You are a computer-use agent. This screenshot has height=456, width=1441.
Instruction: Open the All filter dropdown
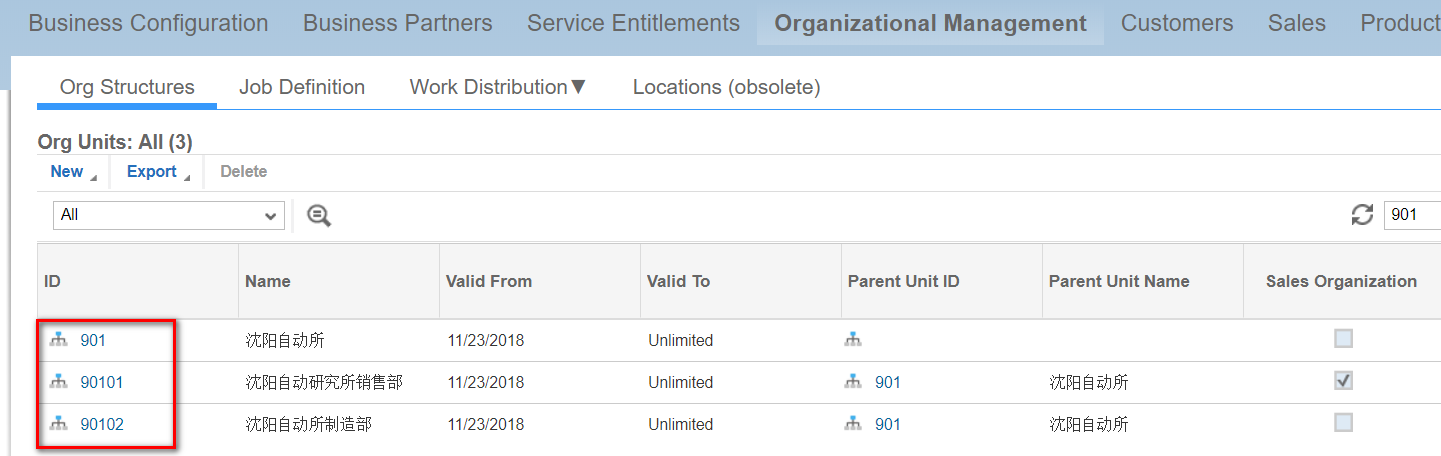pos(169,215)
